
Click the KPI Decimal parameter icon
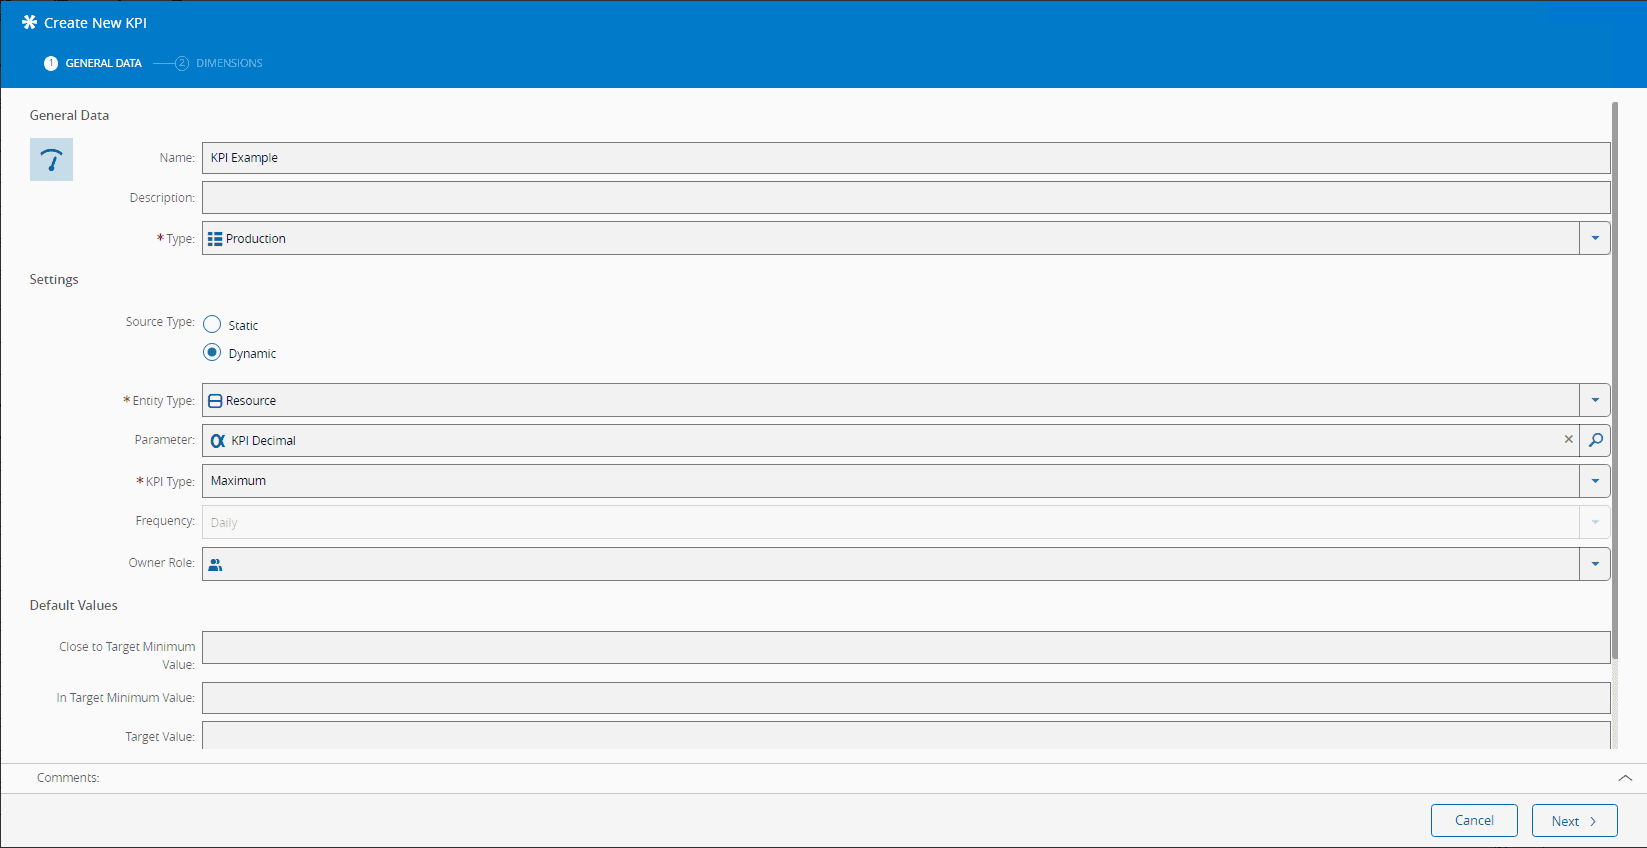[217, 441]
